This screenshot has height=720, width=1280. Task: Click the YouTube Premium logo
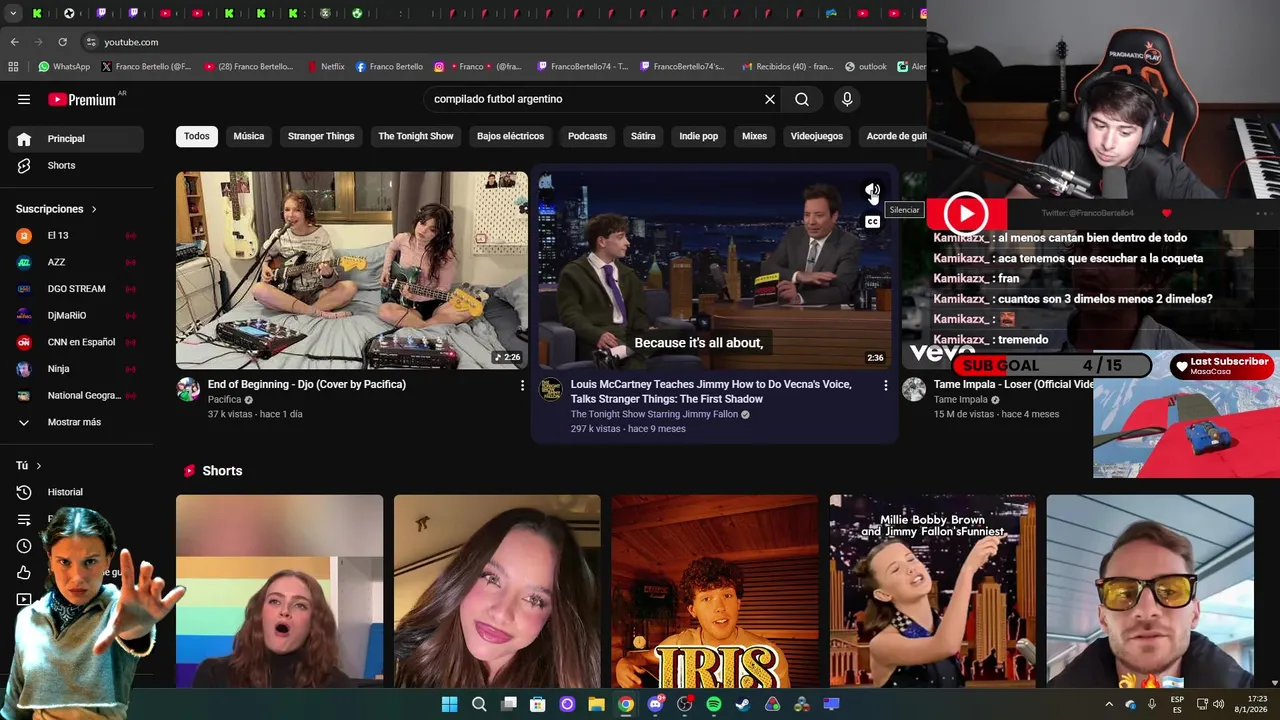[84, 99]
